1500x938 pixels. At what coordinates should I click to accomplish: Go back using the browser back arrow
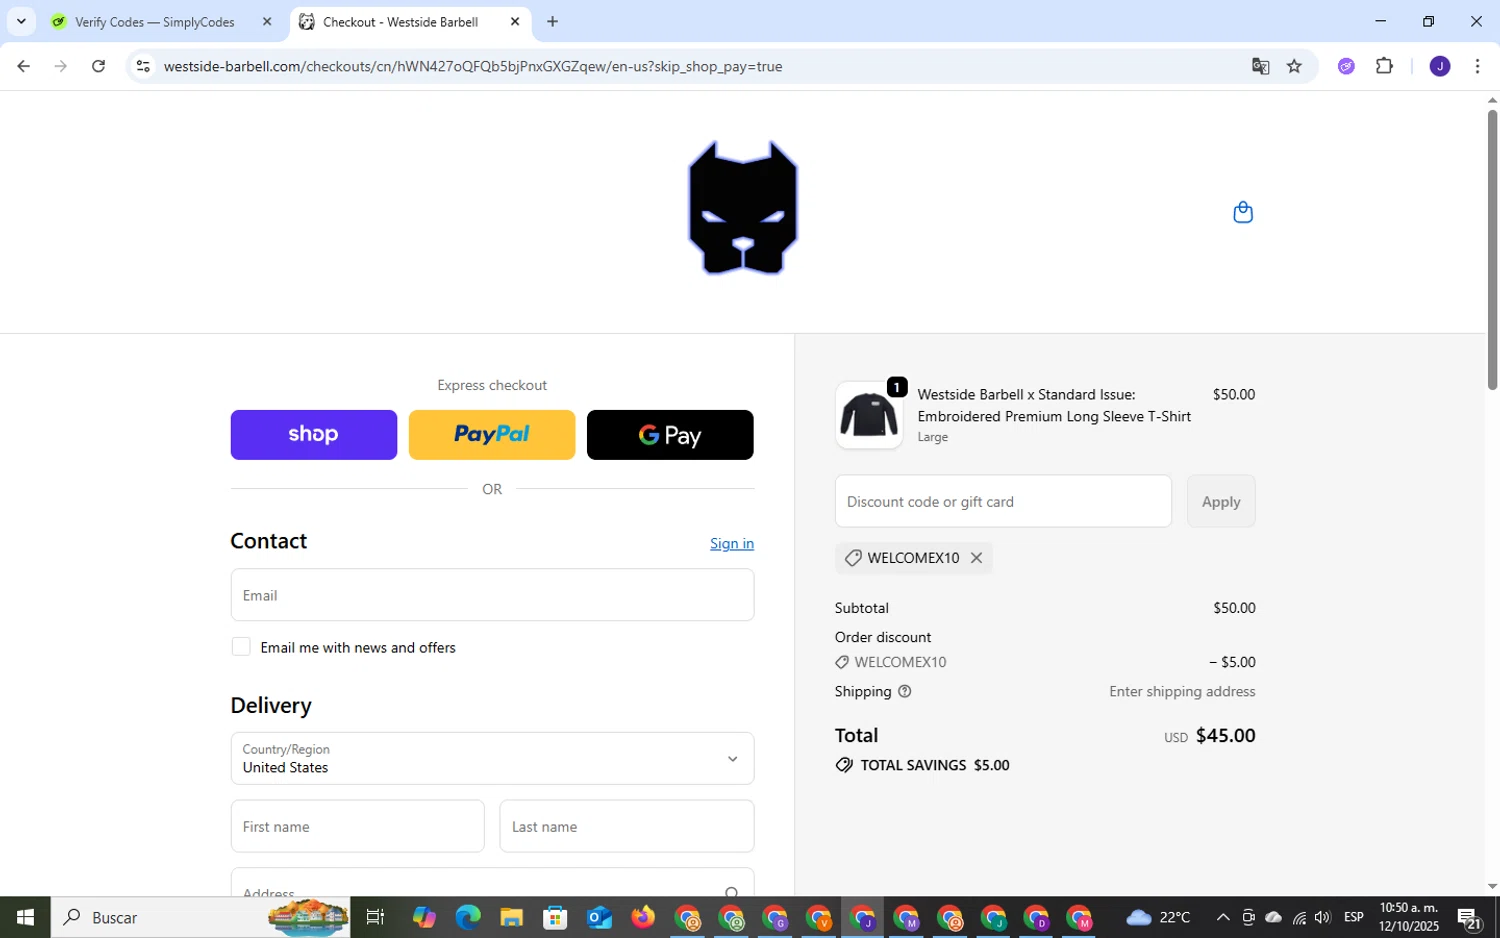click(23, 66)
